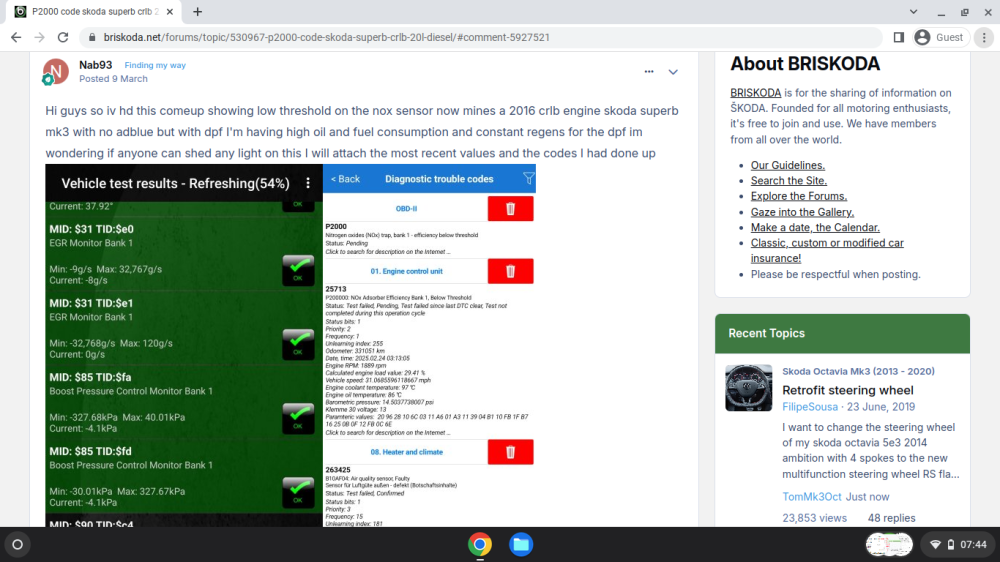Viewport: 1000px width, 562px height.
Task: Open steering wheel topic thumbnail
Action: [749, 388]
